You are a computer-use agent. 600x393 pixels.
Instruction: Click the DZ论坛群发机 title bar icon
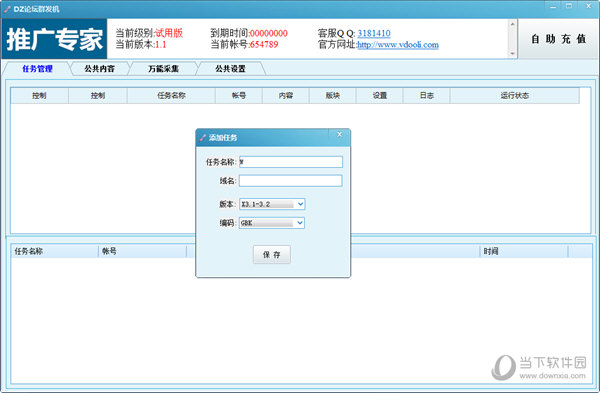(7, 9)
